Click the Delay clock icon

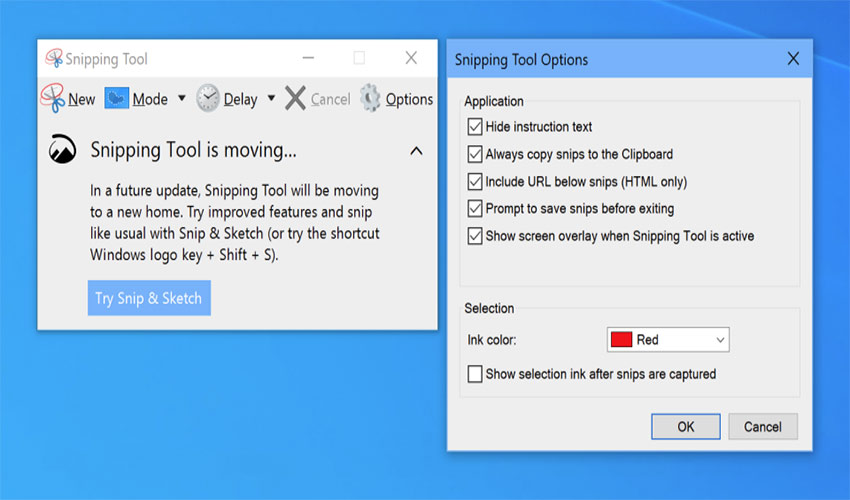tap(208, 98)
